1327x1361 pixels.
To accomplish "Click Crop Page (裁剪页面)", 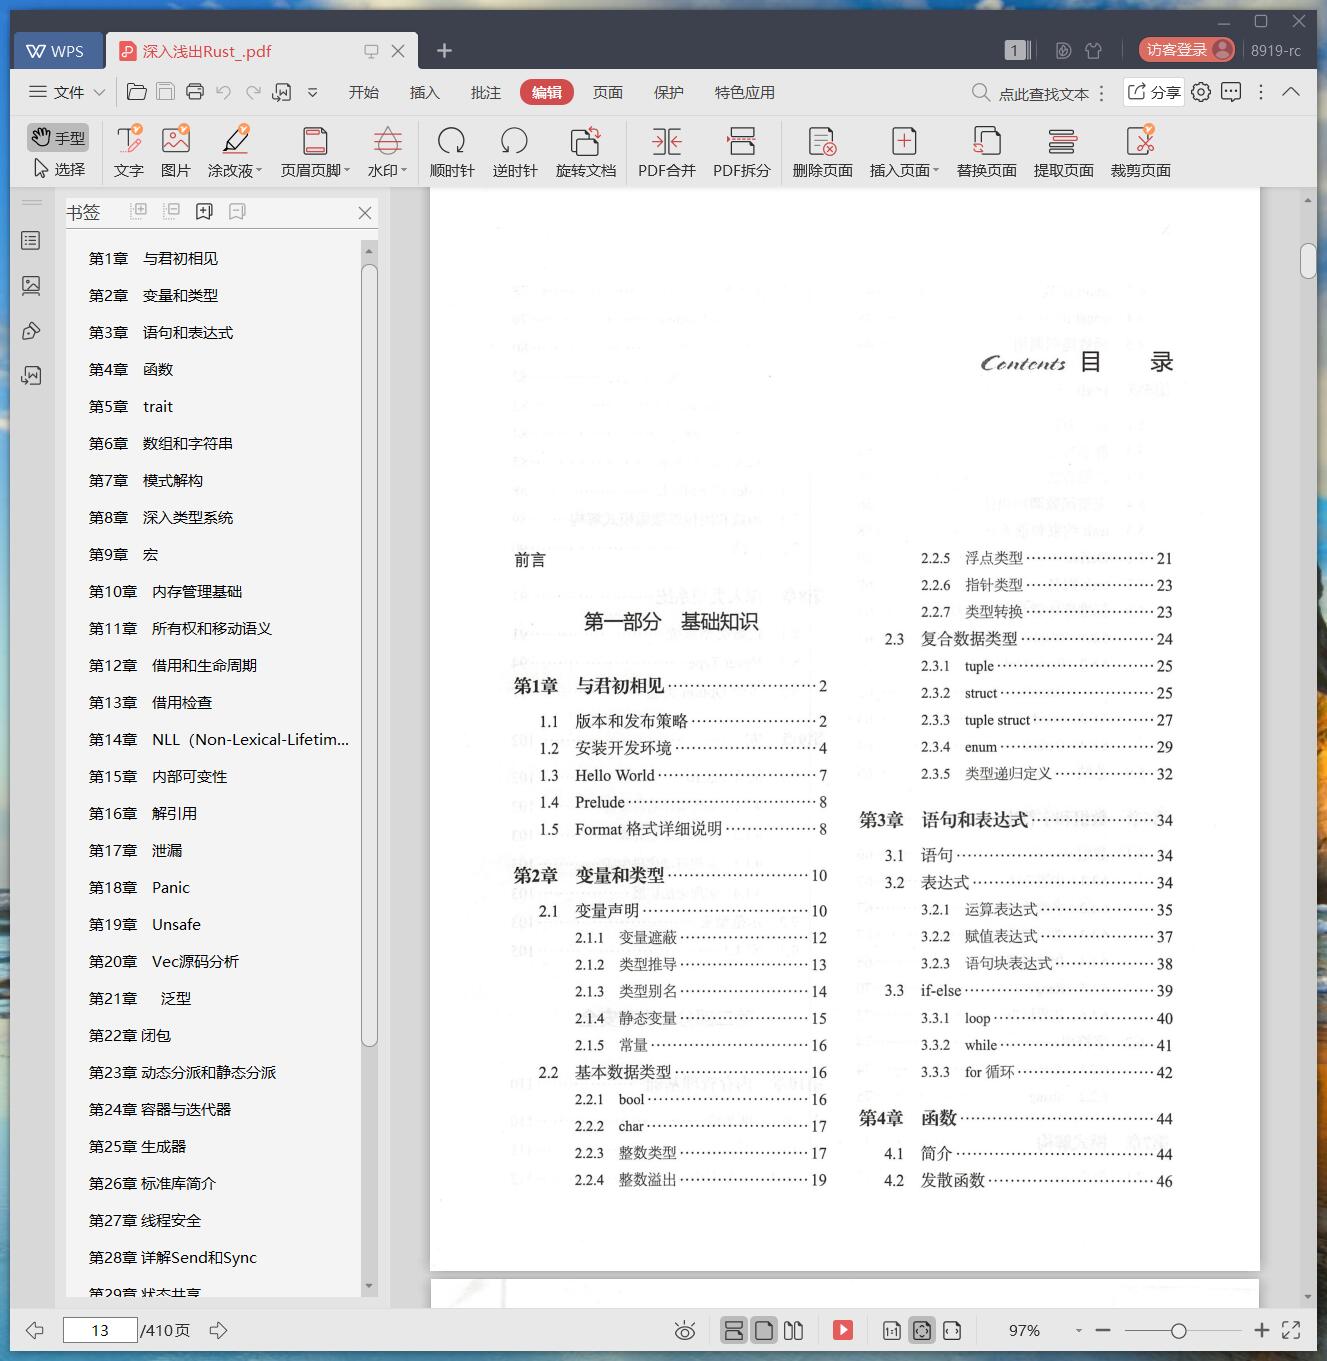I will (1140, 152).
